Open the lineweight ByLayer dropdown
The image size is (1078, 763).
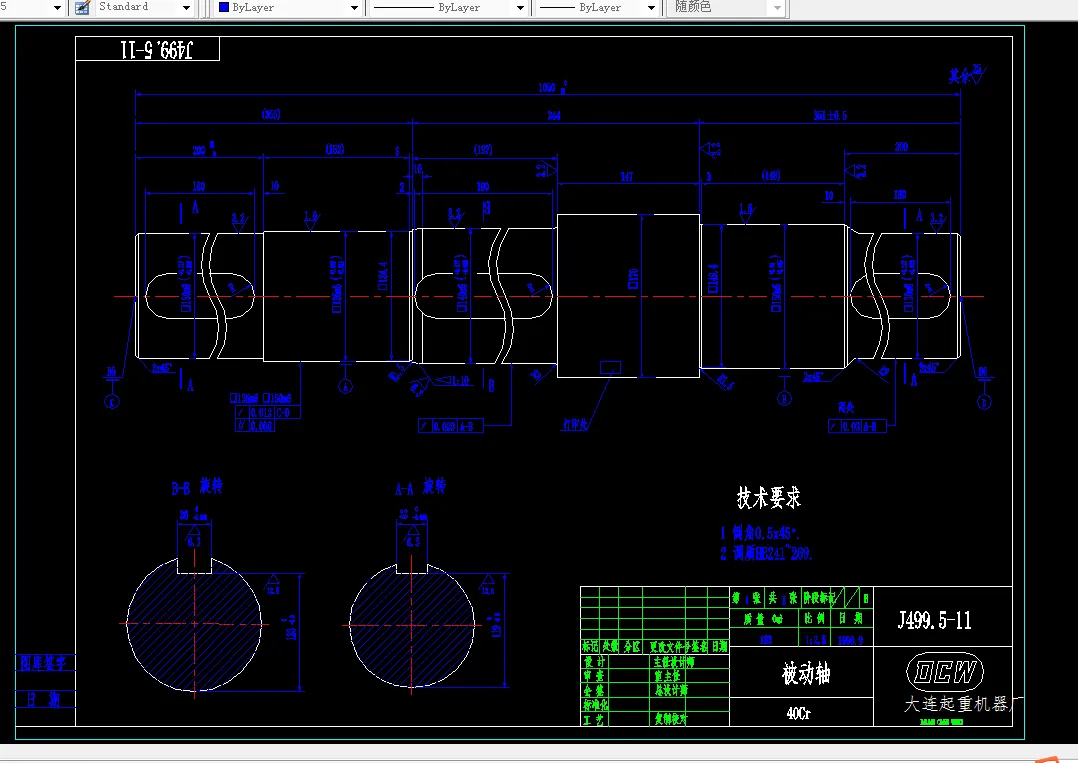[x=651, y=8]
